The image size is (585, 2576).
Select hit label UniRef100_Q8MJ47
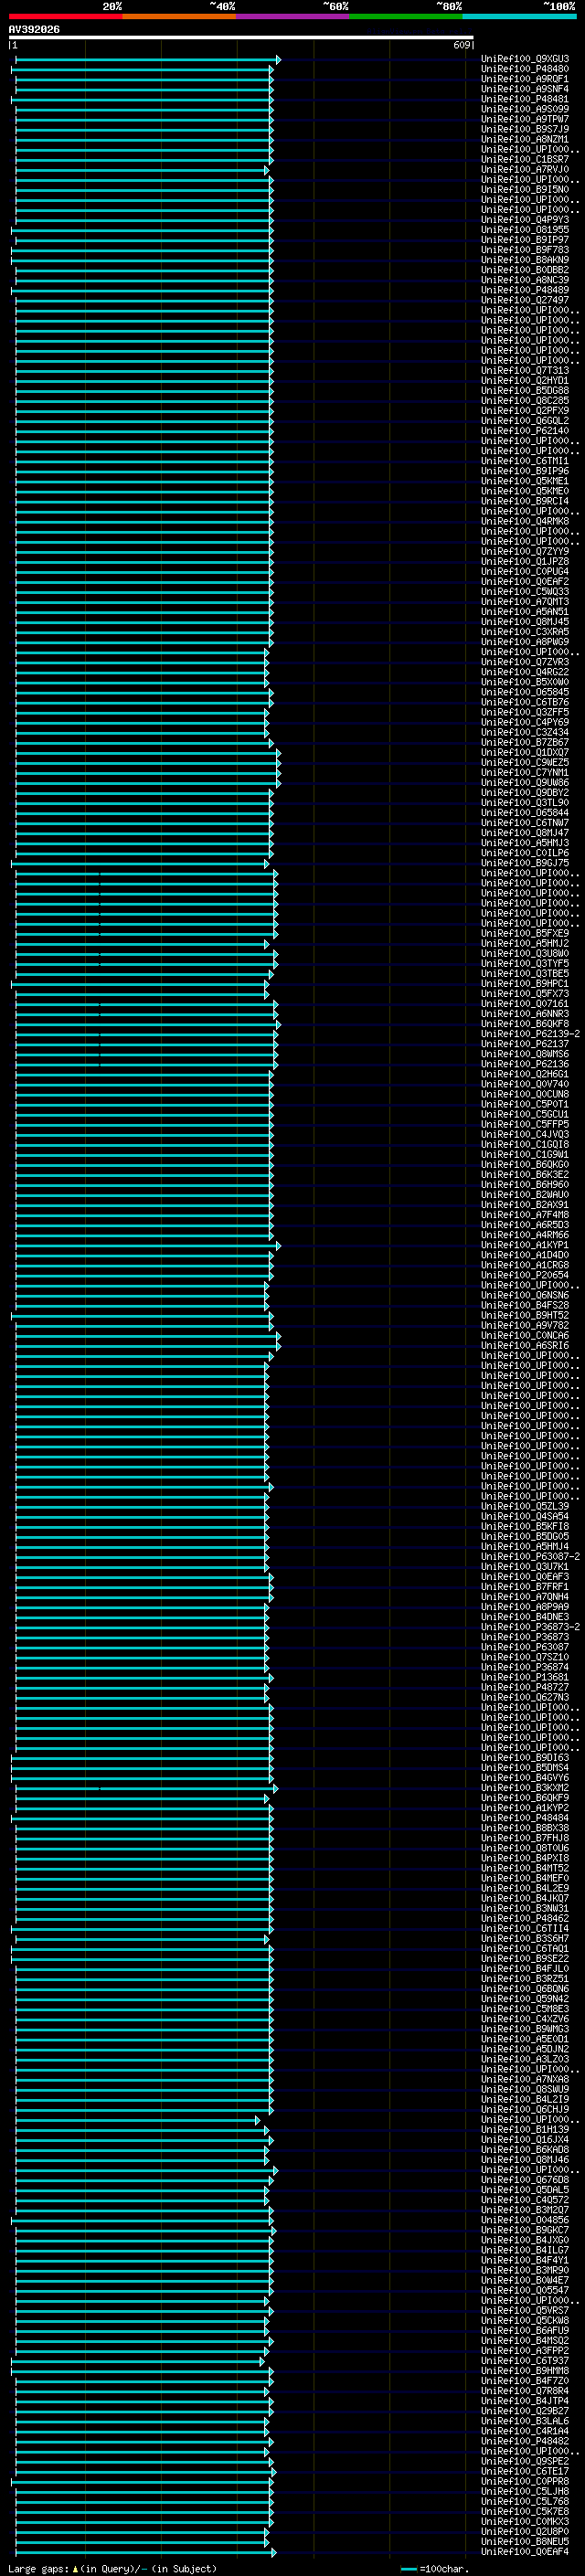point(525,834)
